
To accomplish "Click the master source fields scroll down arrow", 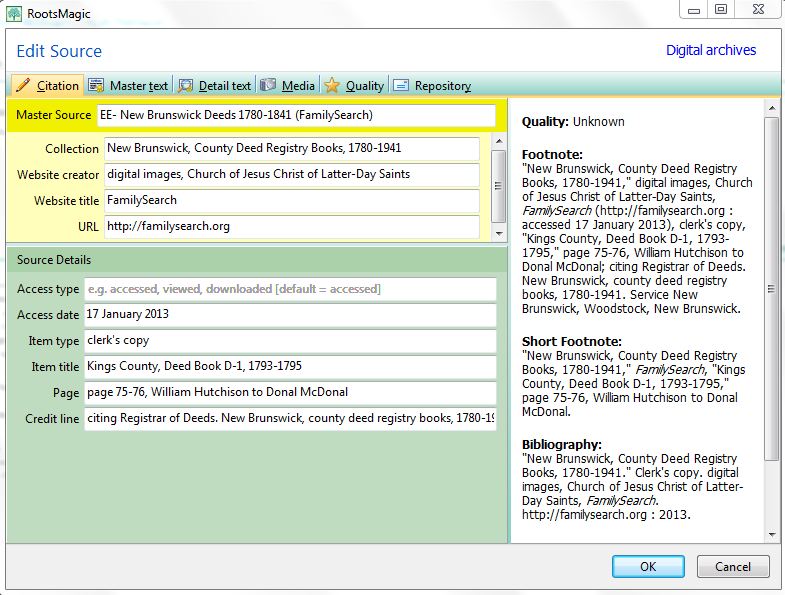I will [499, 233].
